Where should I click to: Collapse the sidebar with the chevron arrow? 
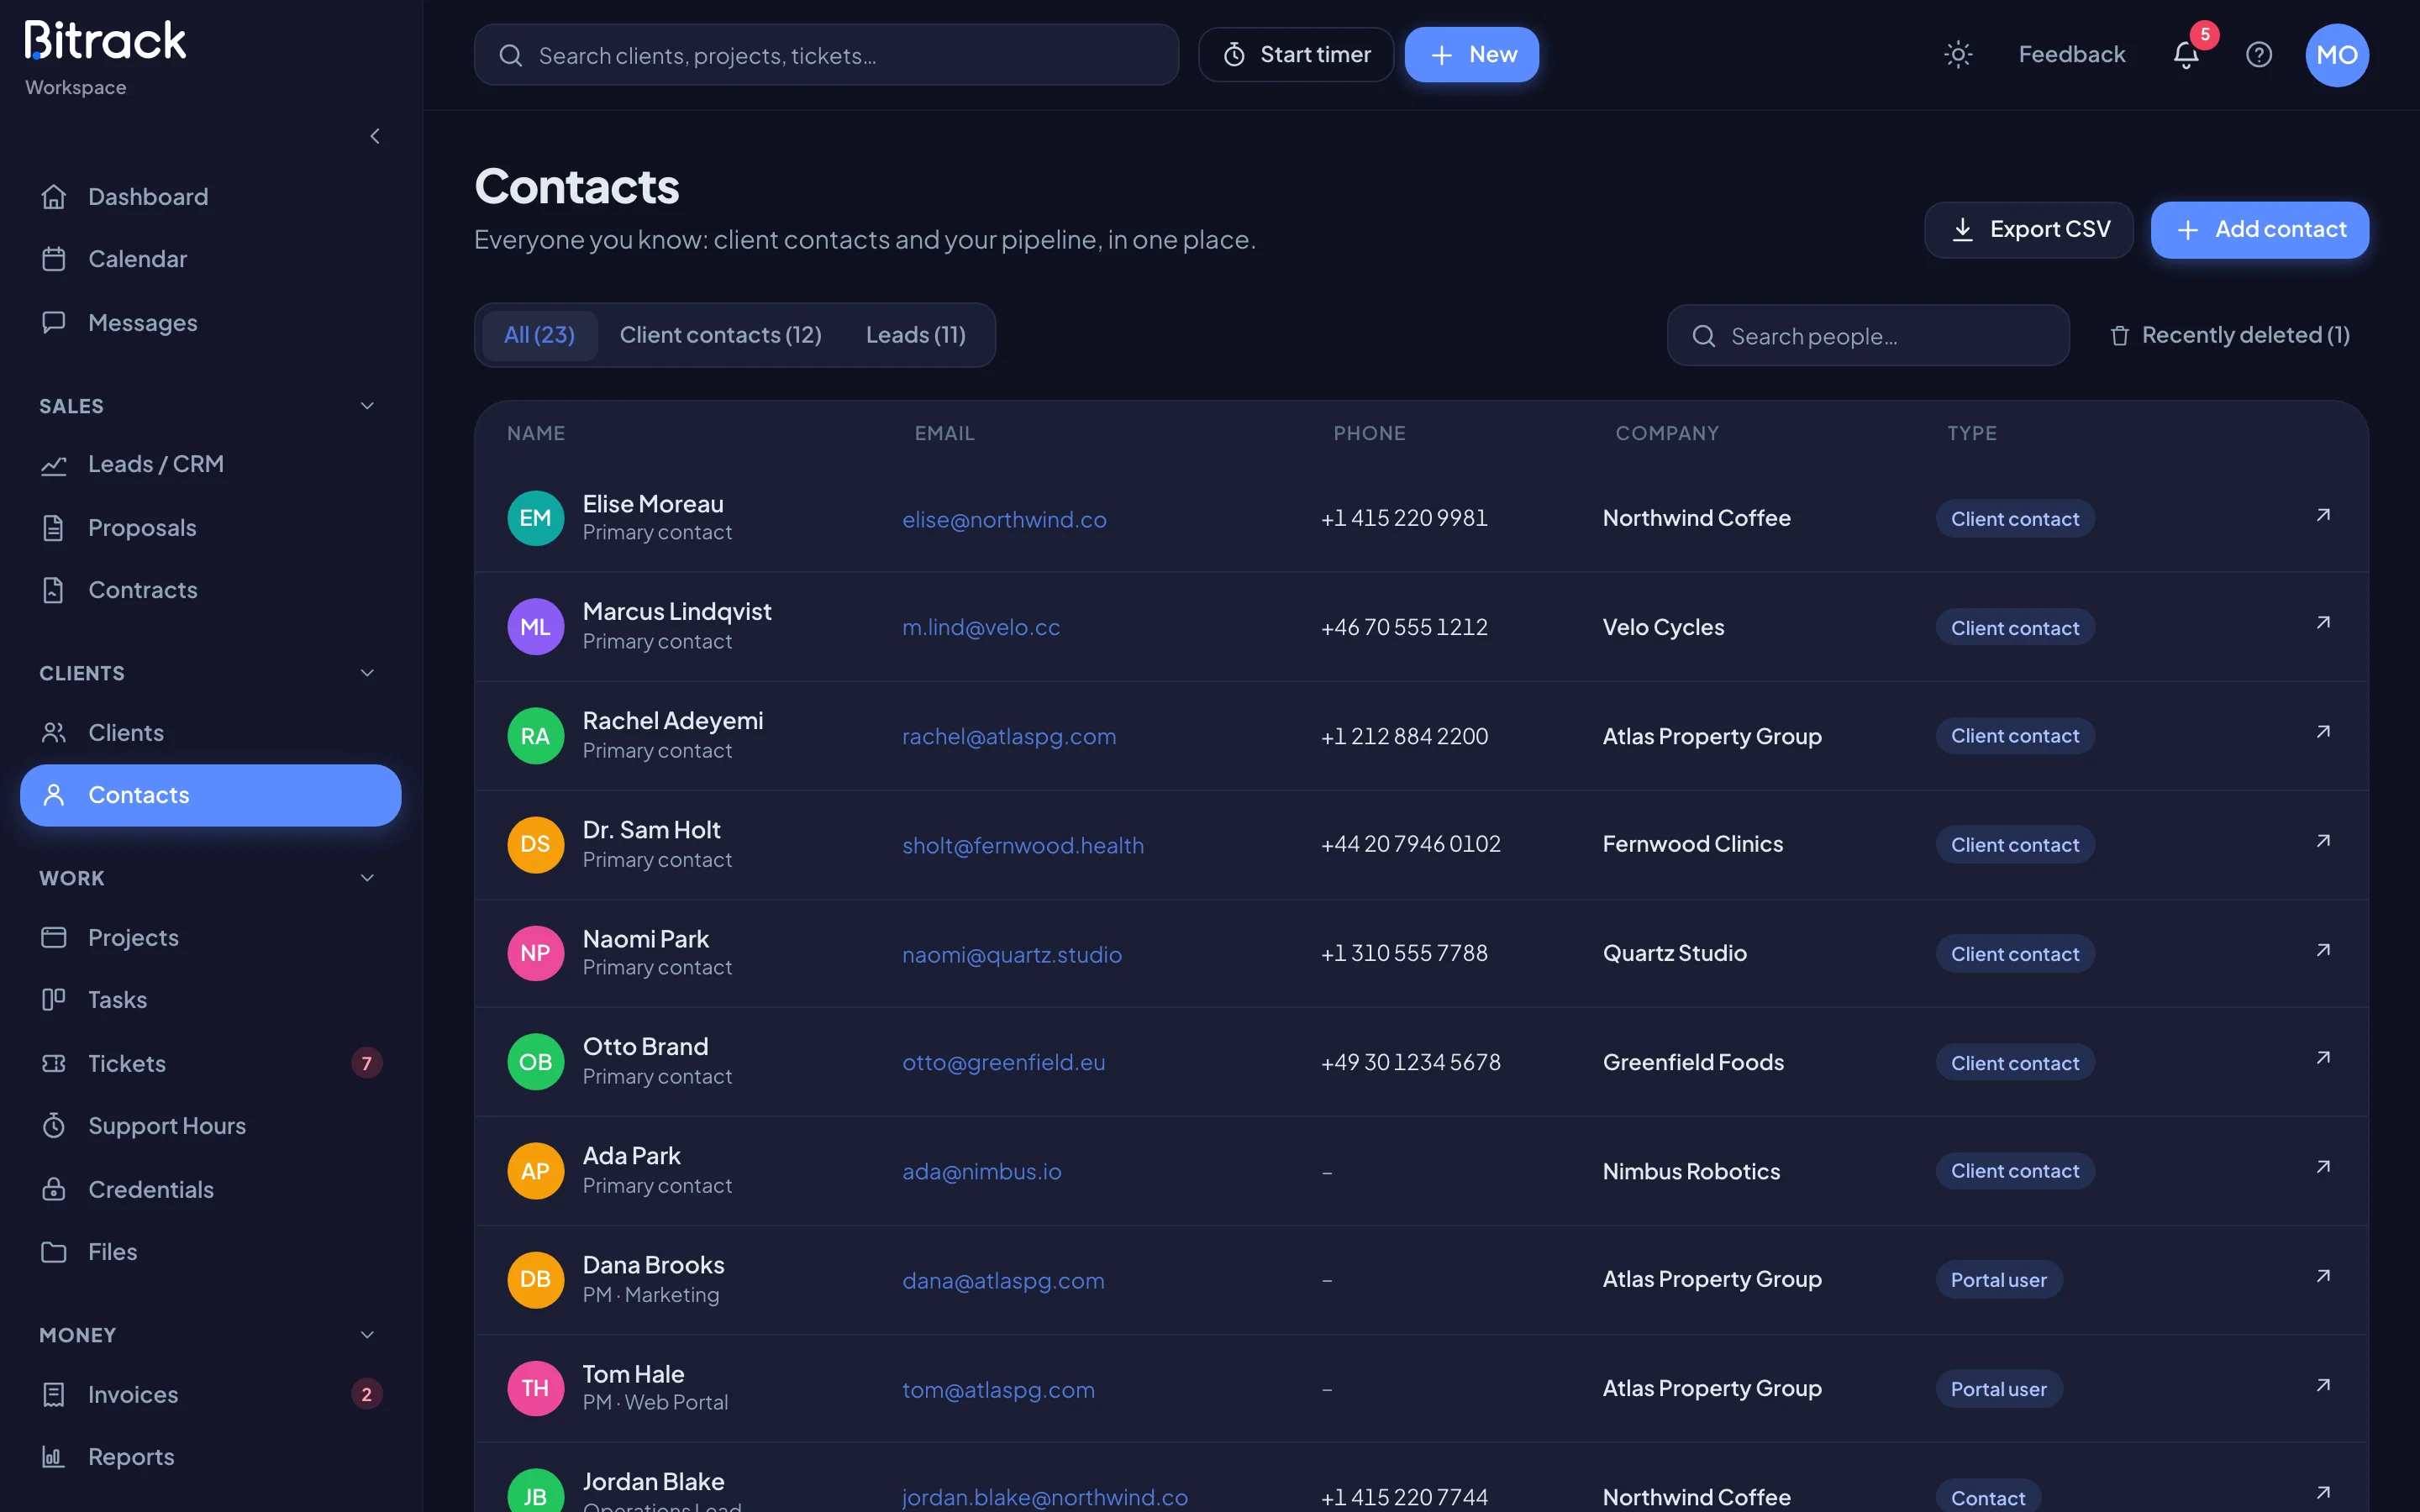(375, 136)
